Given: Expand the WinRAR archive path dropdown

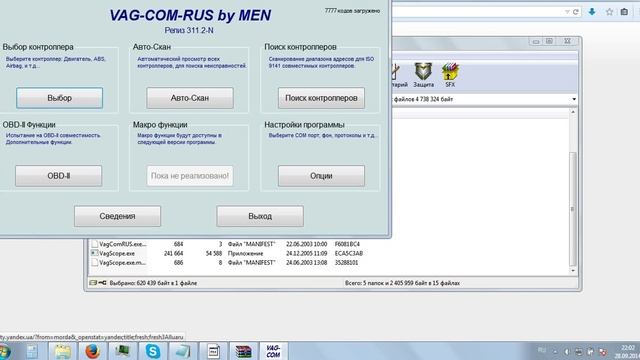Looking at the screenshot, I should pyautogui.click(x=574, y=99).
